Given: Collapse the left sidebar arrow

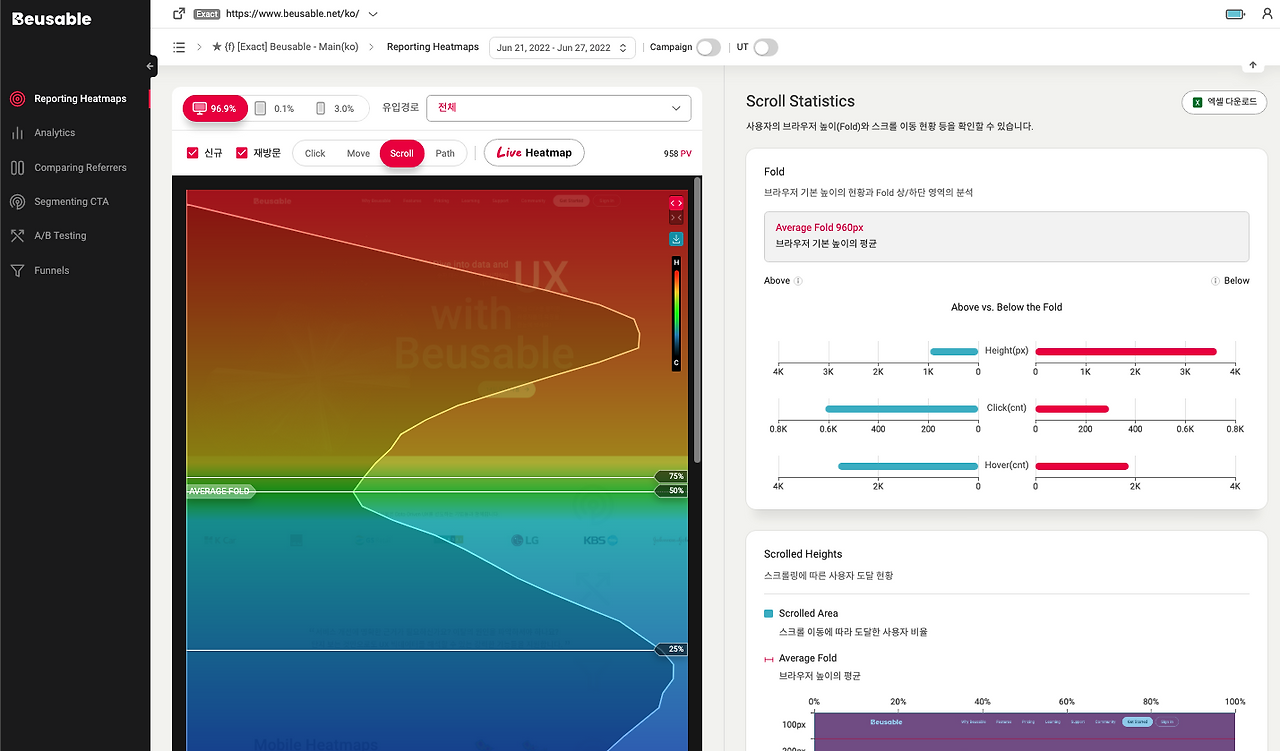Looking at the screenshot, I should (x=151, y=66).
